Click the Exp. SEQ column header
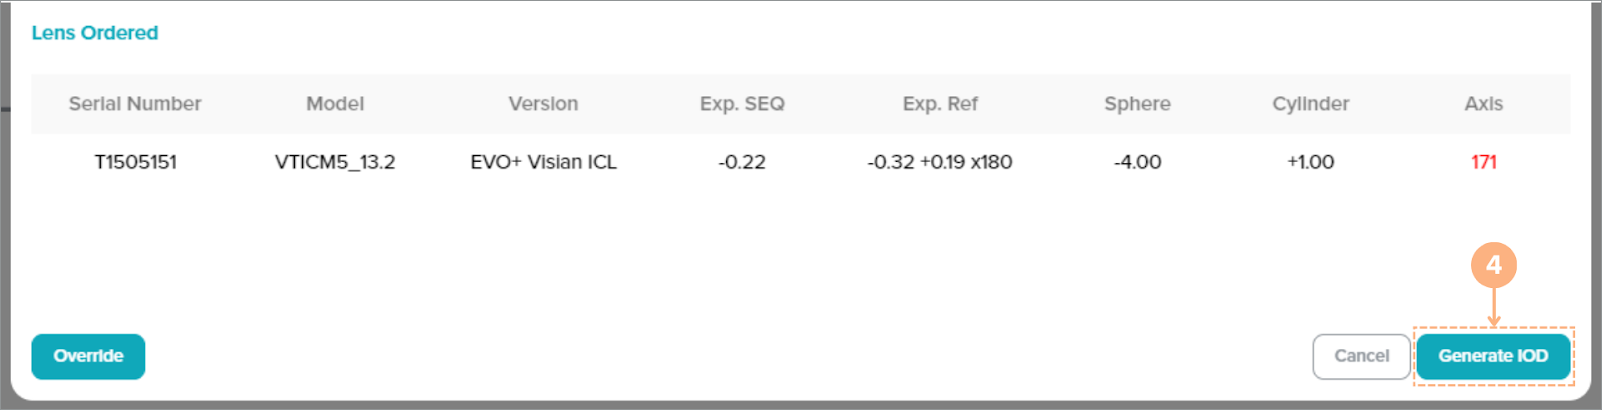Screen dimensions: 1602x410 pos(742,104)
